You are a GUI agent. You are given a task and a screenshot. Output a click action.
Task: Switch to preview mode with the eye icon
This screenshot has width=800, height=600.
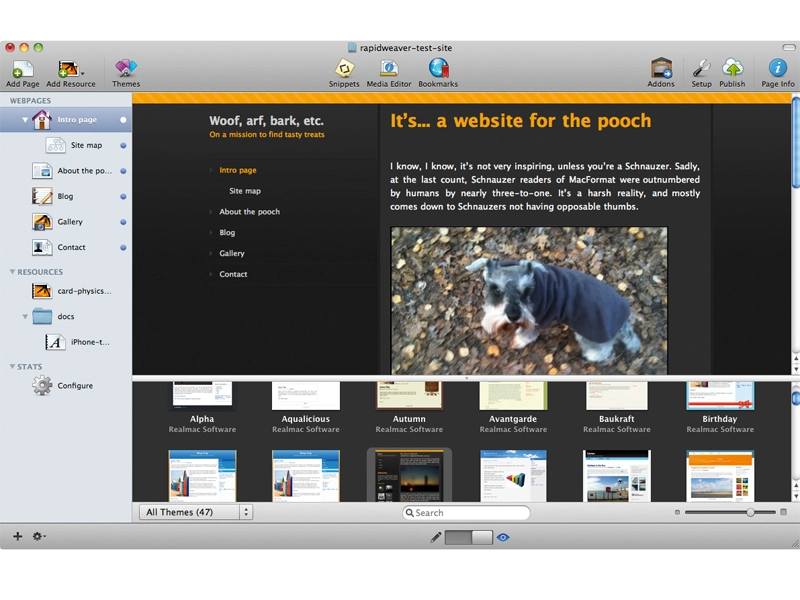pos(503,537)
